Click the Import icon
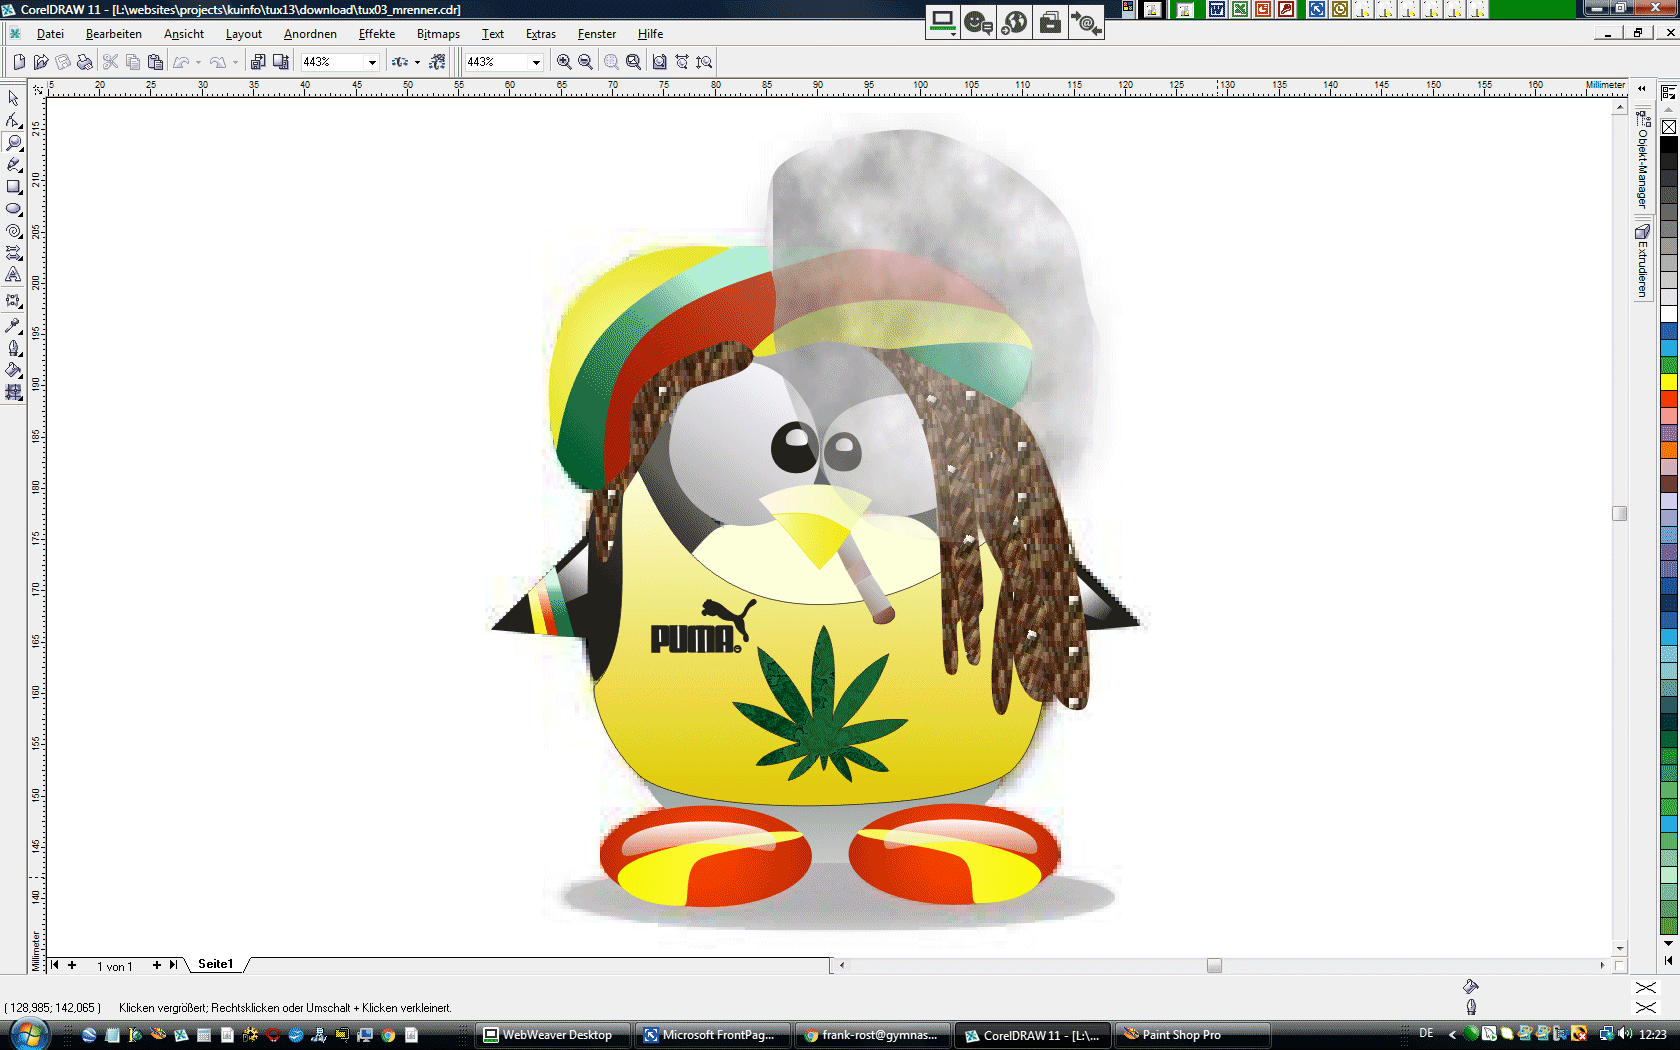This screenshot has height=1050, width=1680. click(258, 62)
